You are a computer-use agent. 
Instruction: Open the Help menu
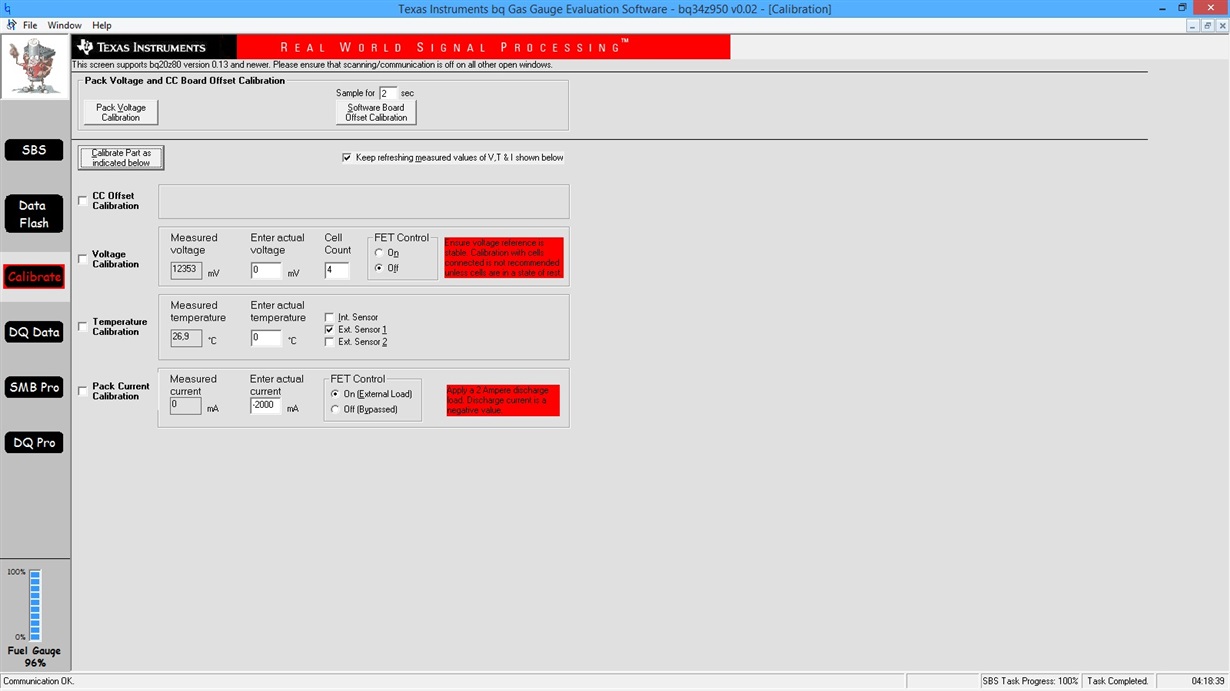point(102,25)
